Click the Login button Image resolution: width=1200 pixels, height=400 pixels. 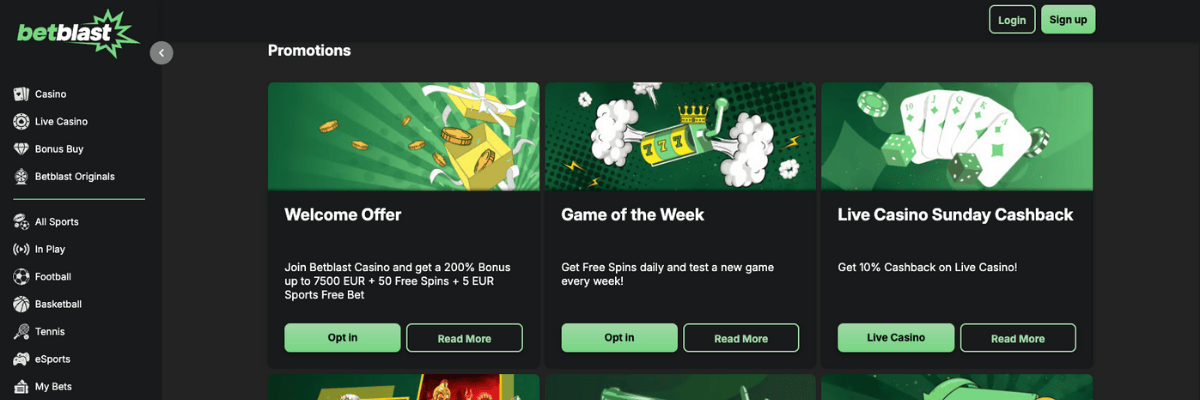click(x=1012, y=20)
